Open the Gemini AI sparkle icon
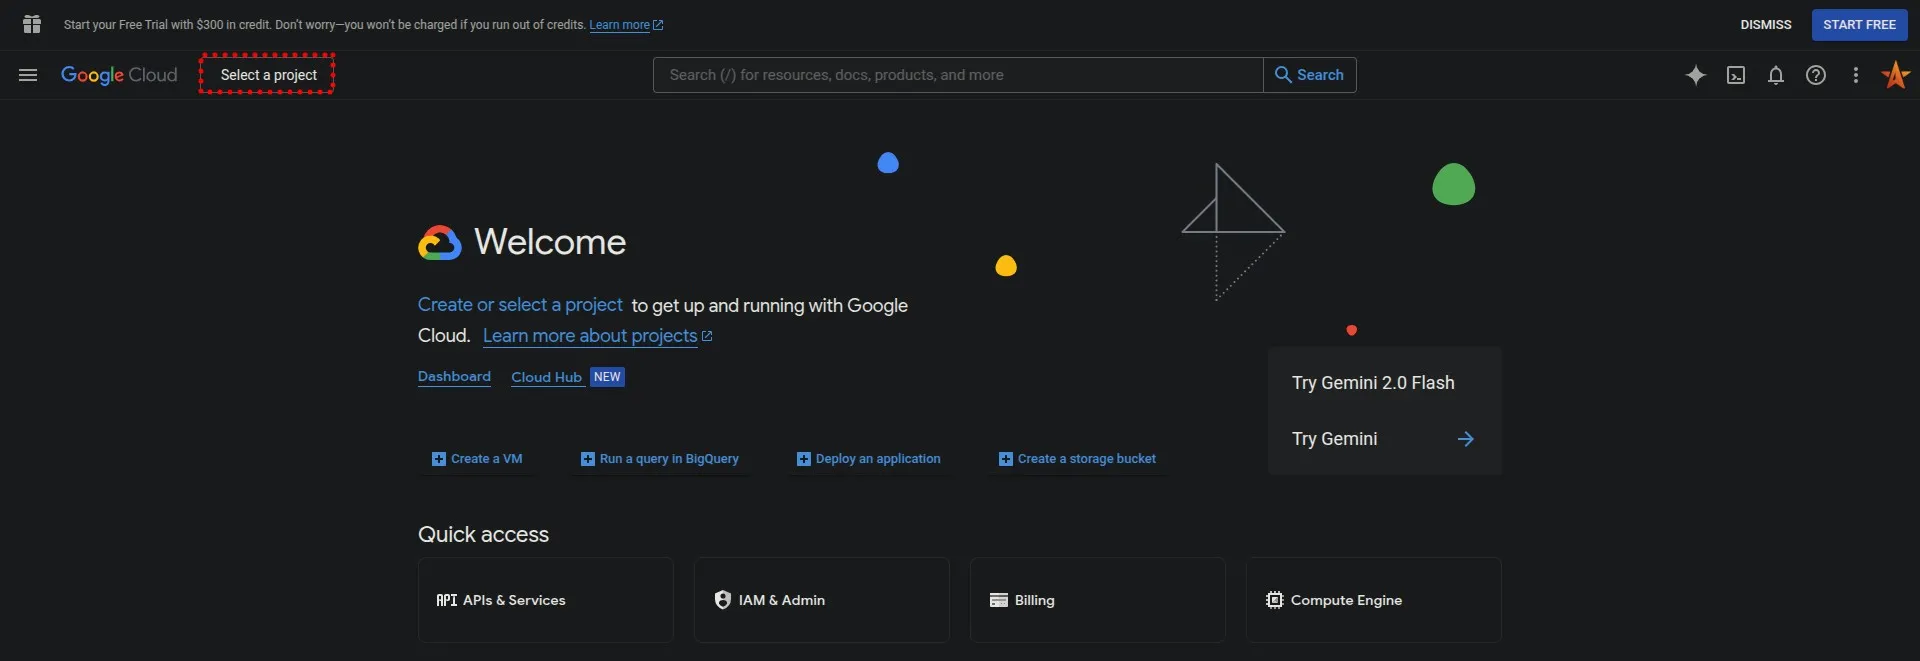Image resolution: width=1920 pixels, height=661 pixels. point(1696,75)
